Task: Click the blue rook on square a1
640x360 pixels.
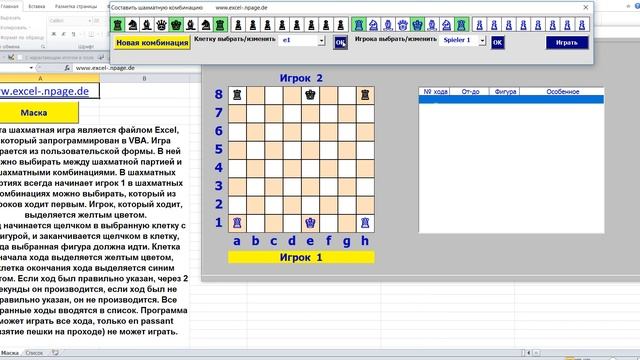Action: pos(237,223)
